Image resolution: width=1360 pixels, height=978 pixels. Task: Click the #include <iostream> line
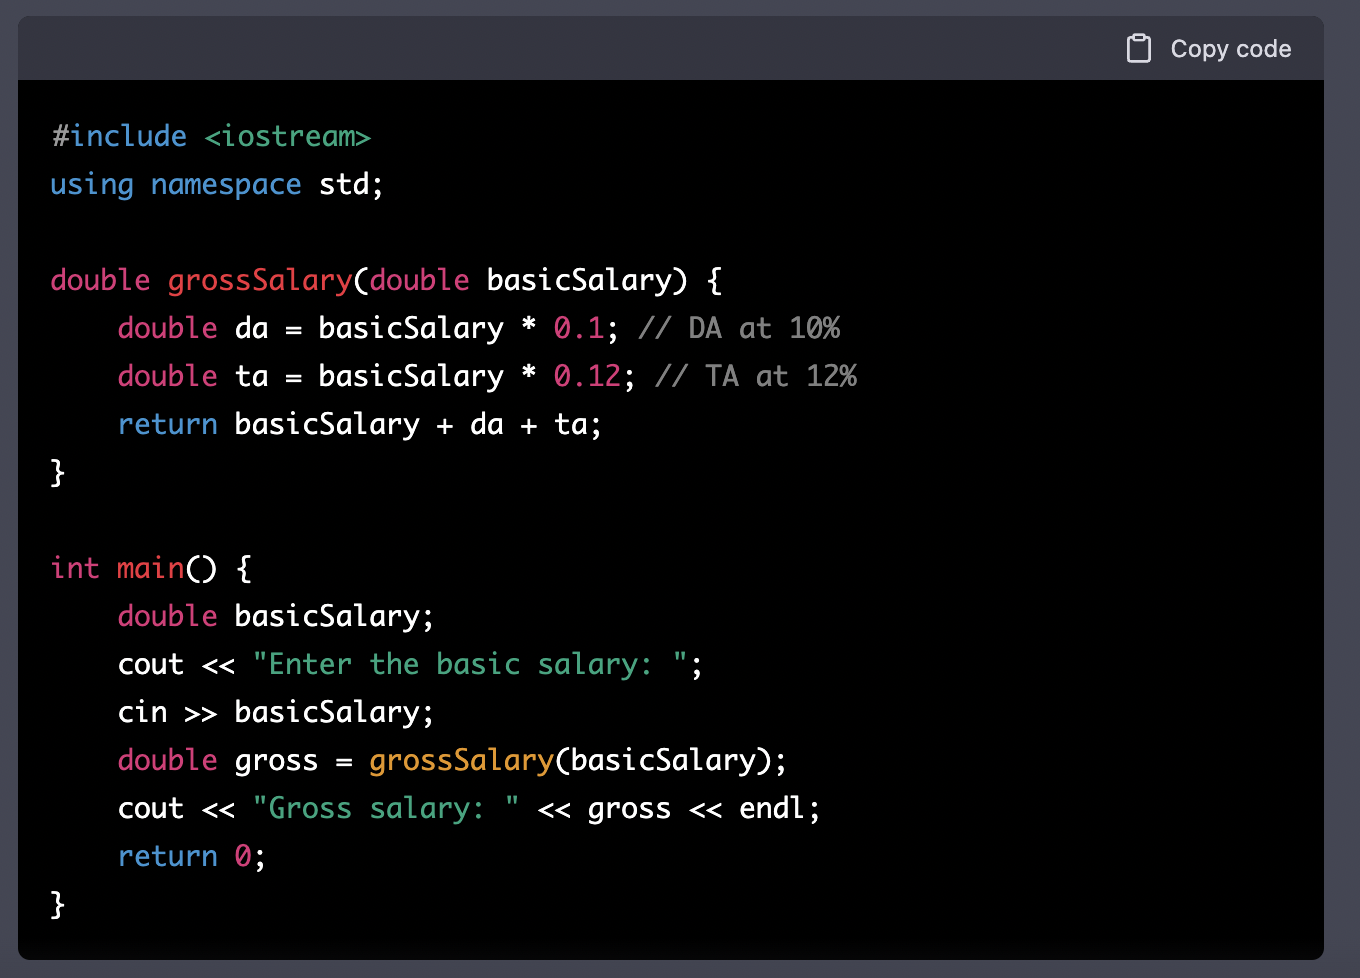pos(211,136)
